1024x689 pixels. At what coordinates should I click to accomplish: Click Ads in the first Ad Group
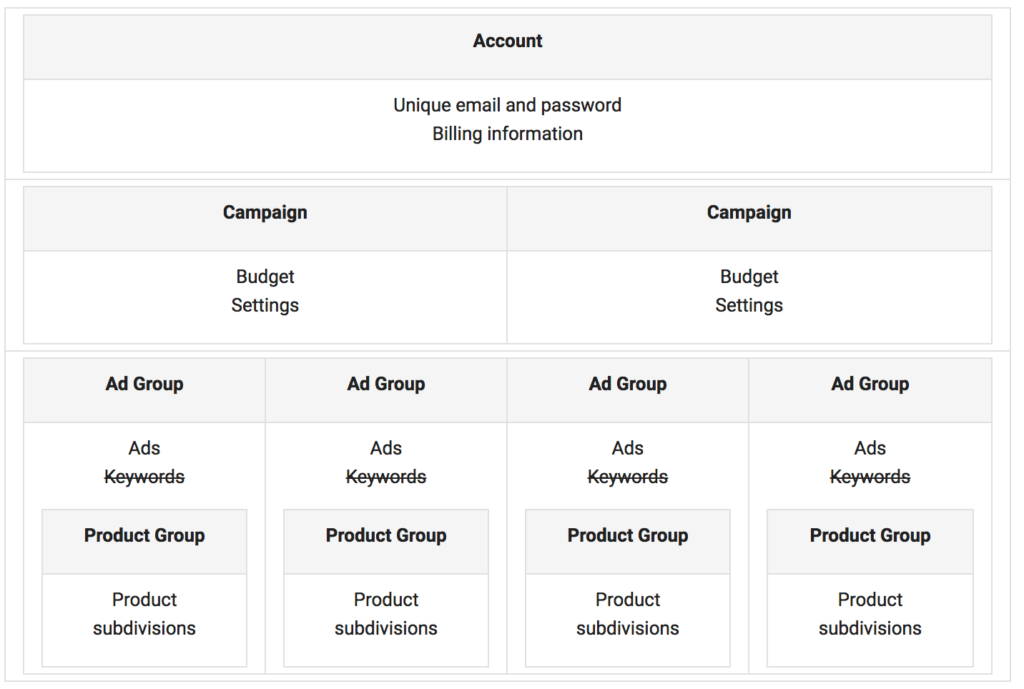(x=144, y=448)
